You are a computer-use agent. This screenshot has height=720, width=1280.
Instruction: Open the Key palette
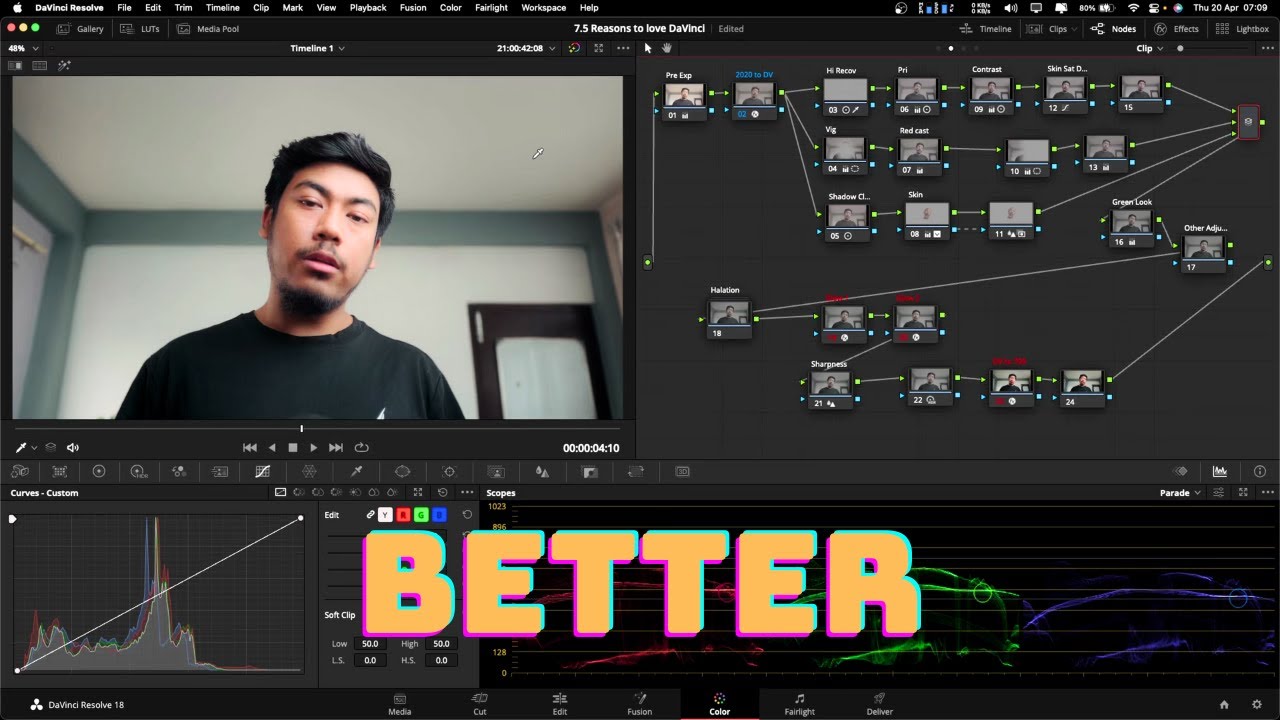click(590, 471)
